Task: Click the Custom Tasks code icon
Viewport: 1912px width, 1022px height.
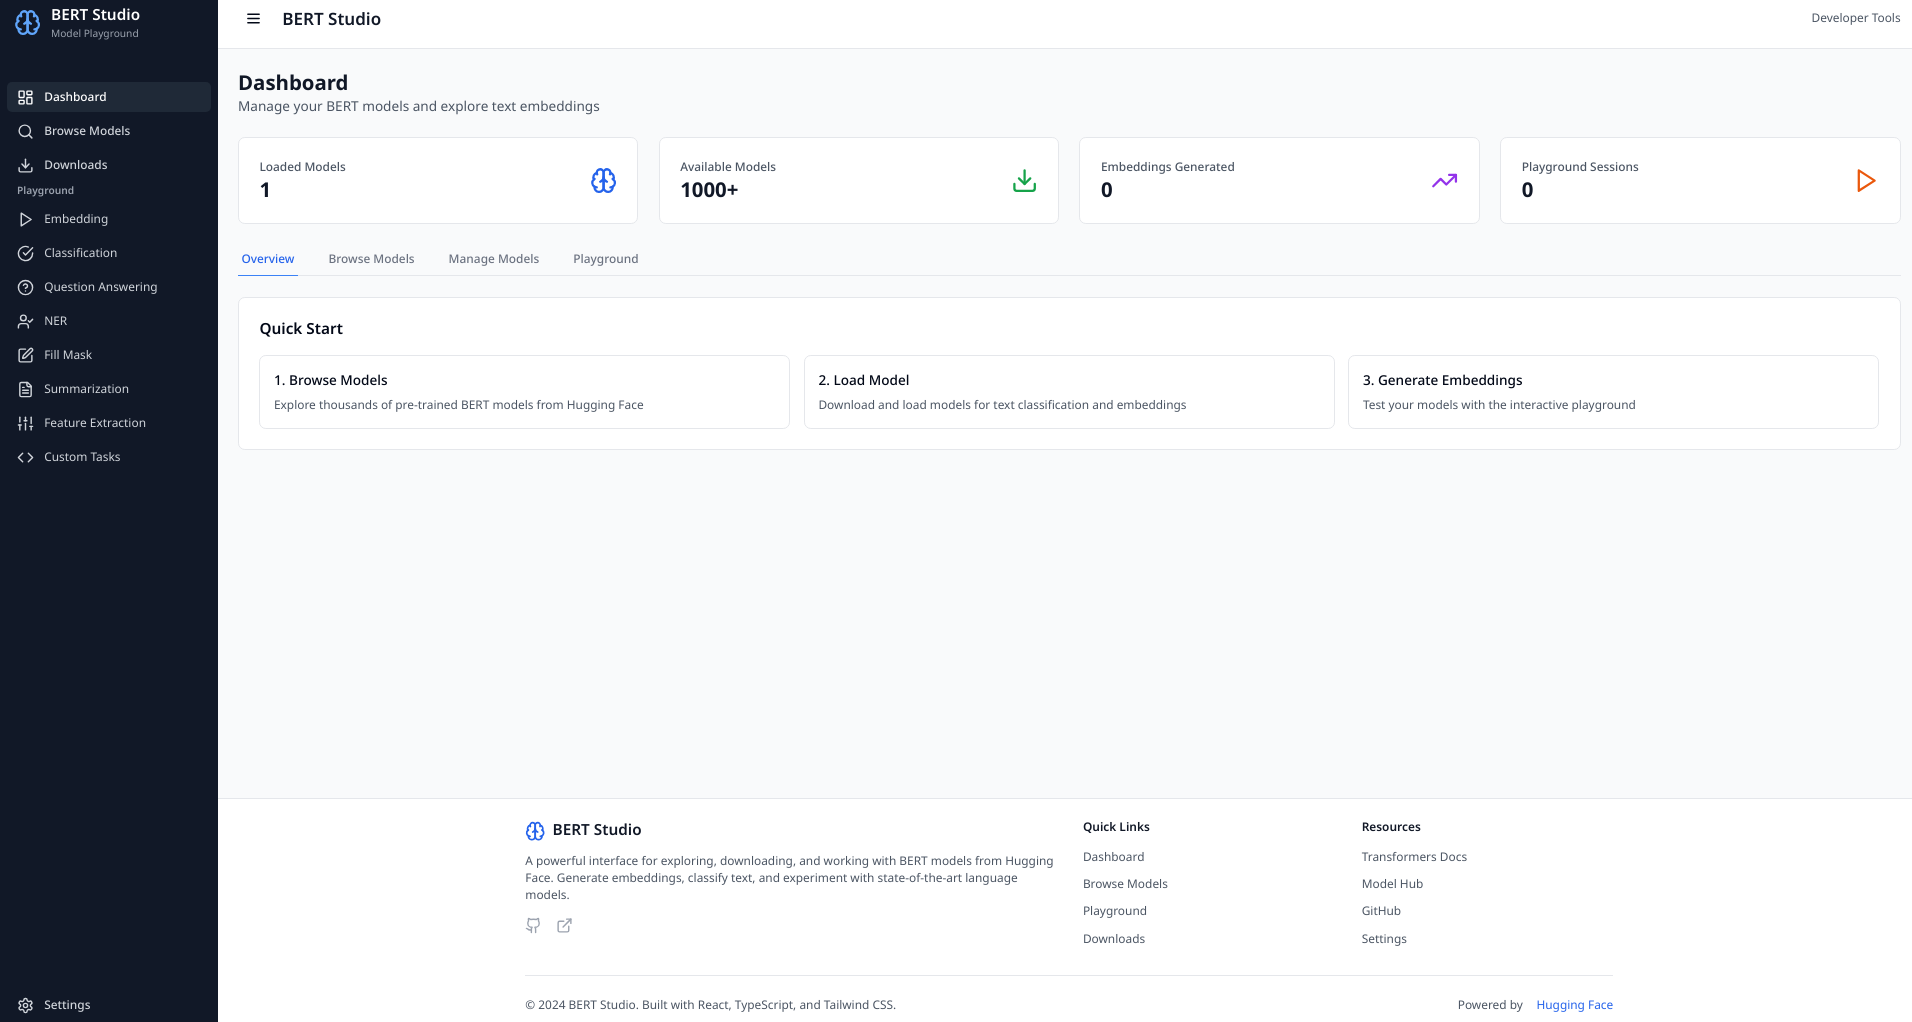Action: click(x=26, y=457)
